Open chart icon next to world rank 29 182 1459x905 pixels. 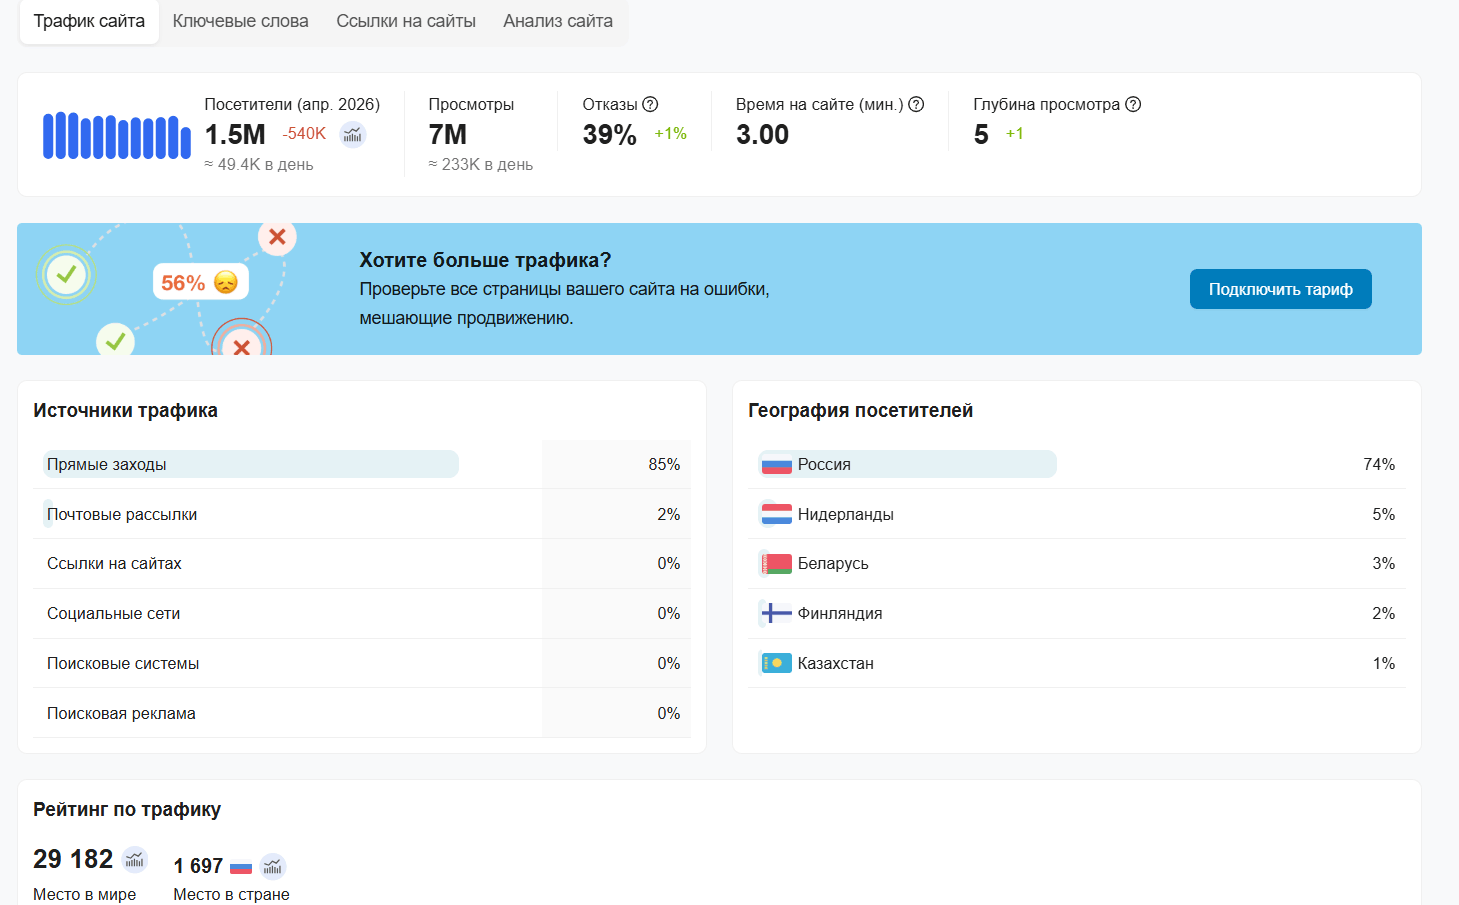135,859
